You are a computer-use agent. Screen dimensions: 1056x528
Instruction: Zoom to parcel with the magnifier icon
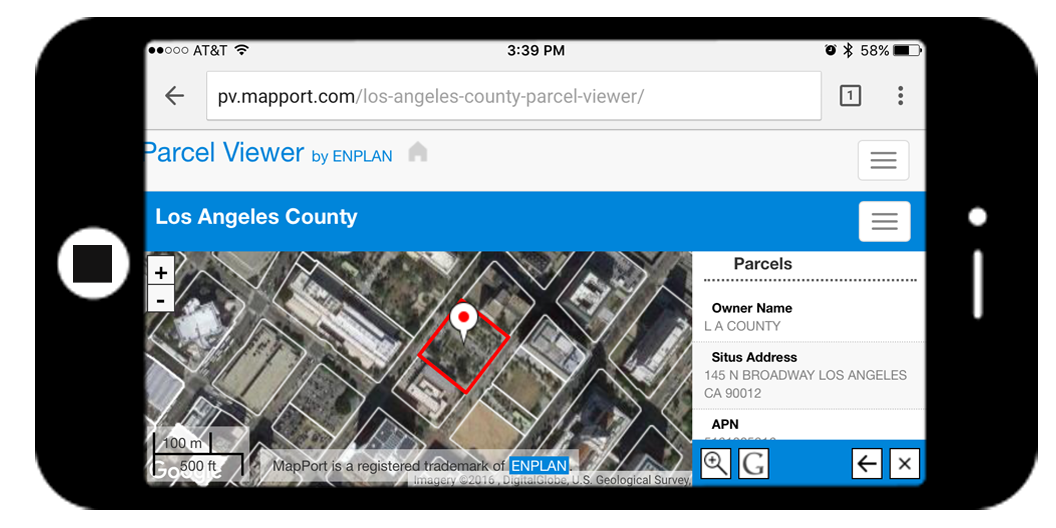(x=715, y=463)
